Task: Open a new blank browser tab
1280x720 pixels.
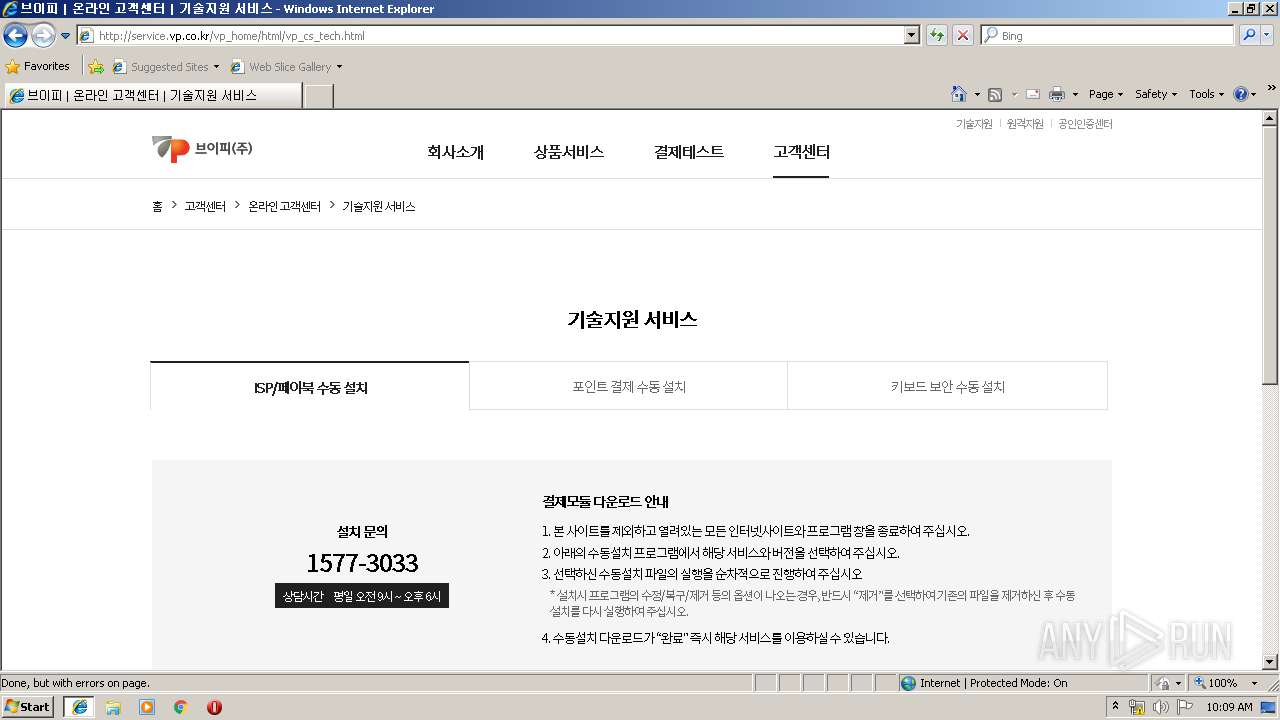Action: (318, 96)
